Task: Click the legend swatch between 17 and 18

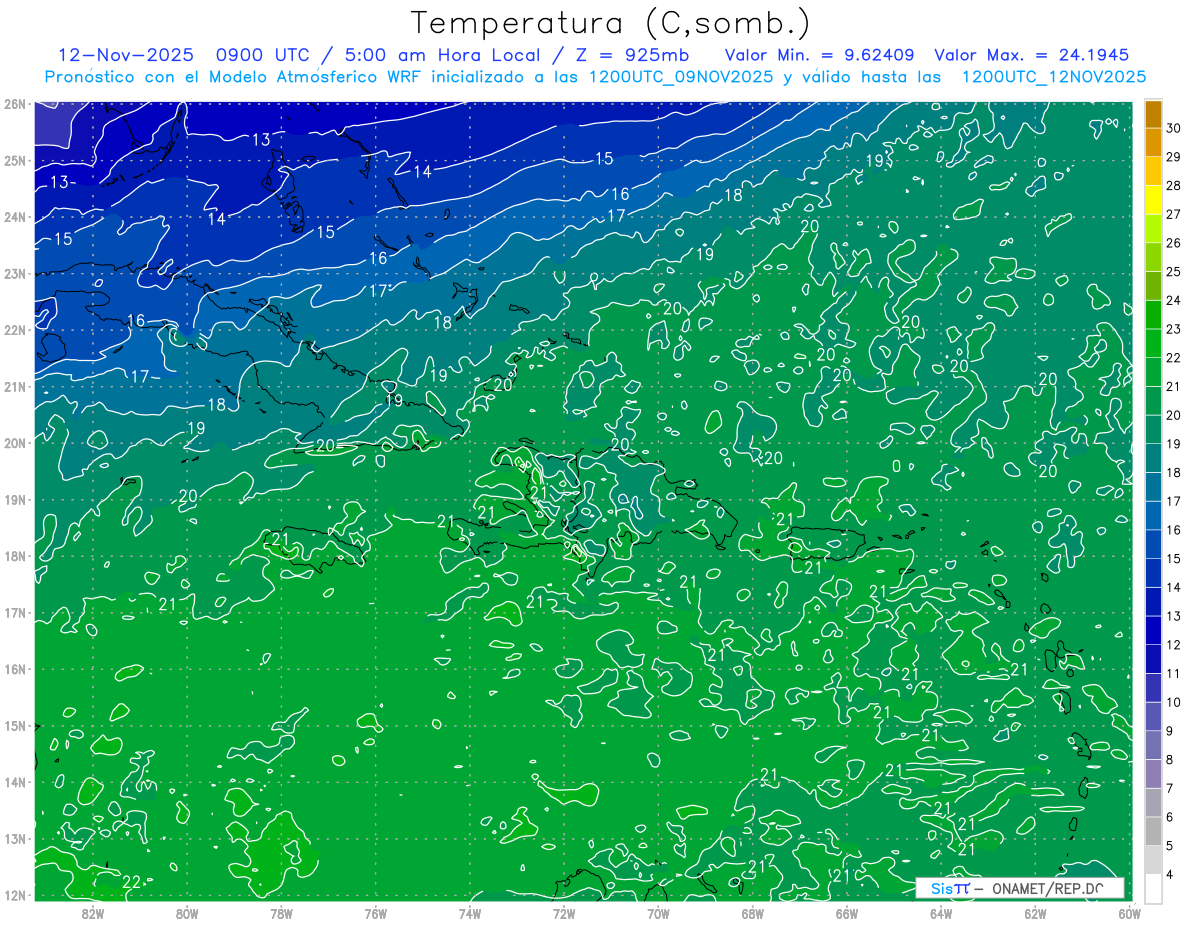Action: coord(1153,487)
